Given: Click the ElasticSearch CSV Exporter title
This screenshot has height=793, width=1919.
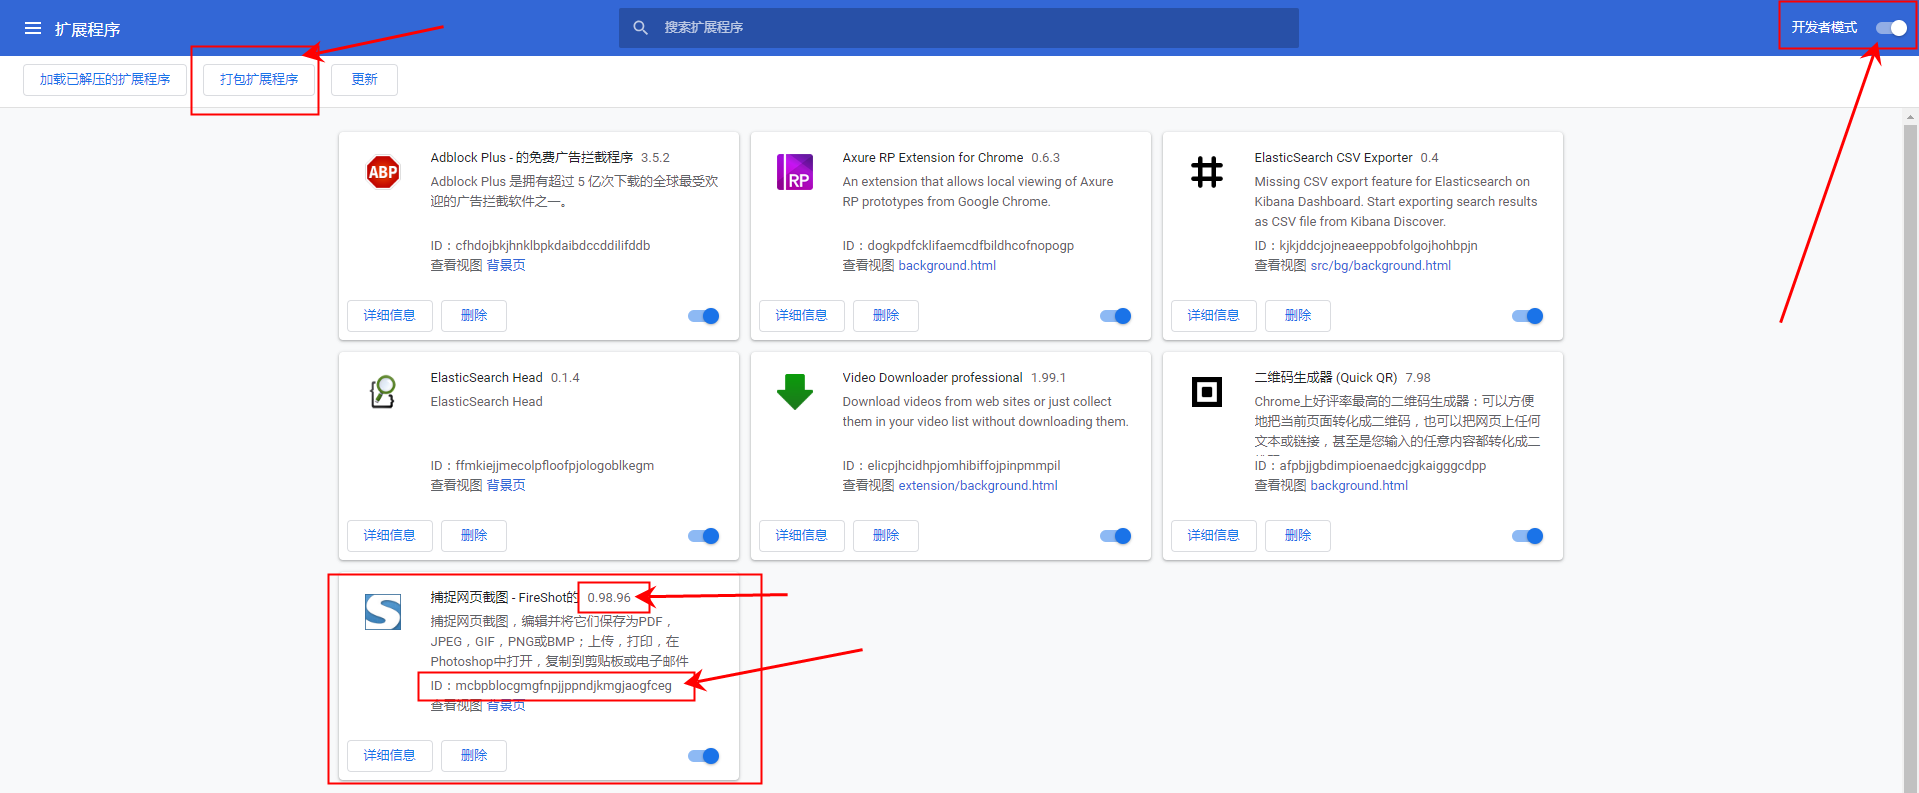Looking at the screenshot, I should tap(1333, 158).
